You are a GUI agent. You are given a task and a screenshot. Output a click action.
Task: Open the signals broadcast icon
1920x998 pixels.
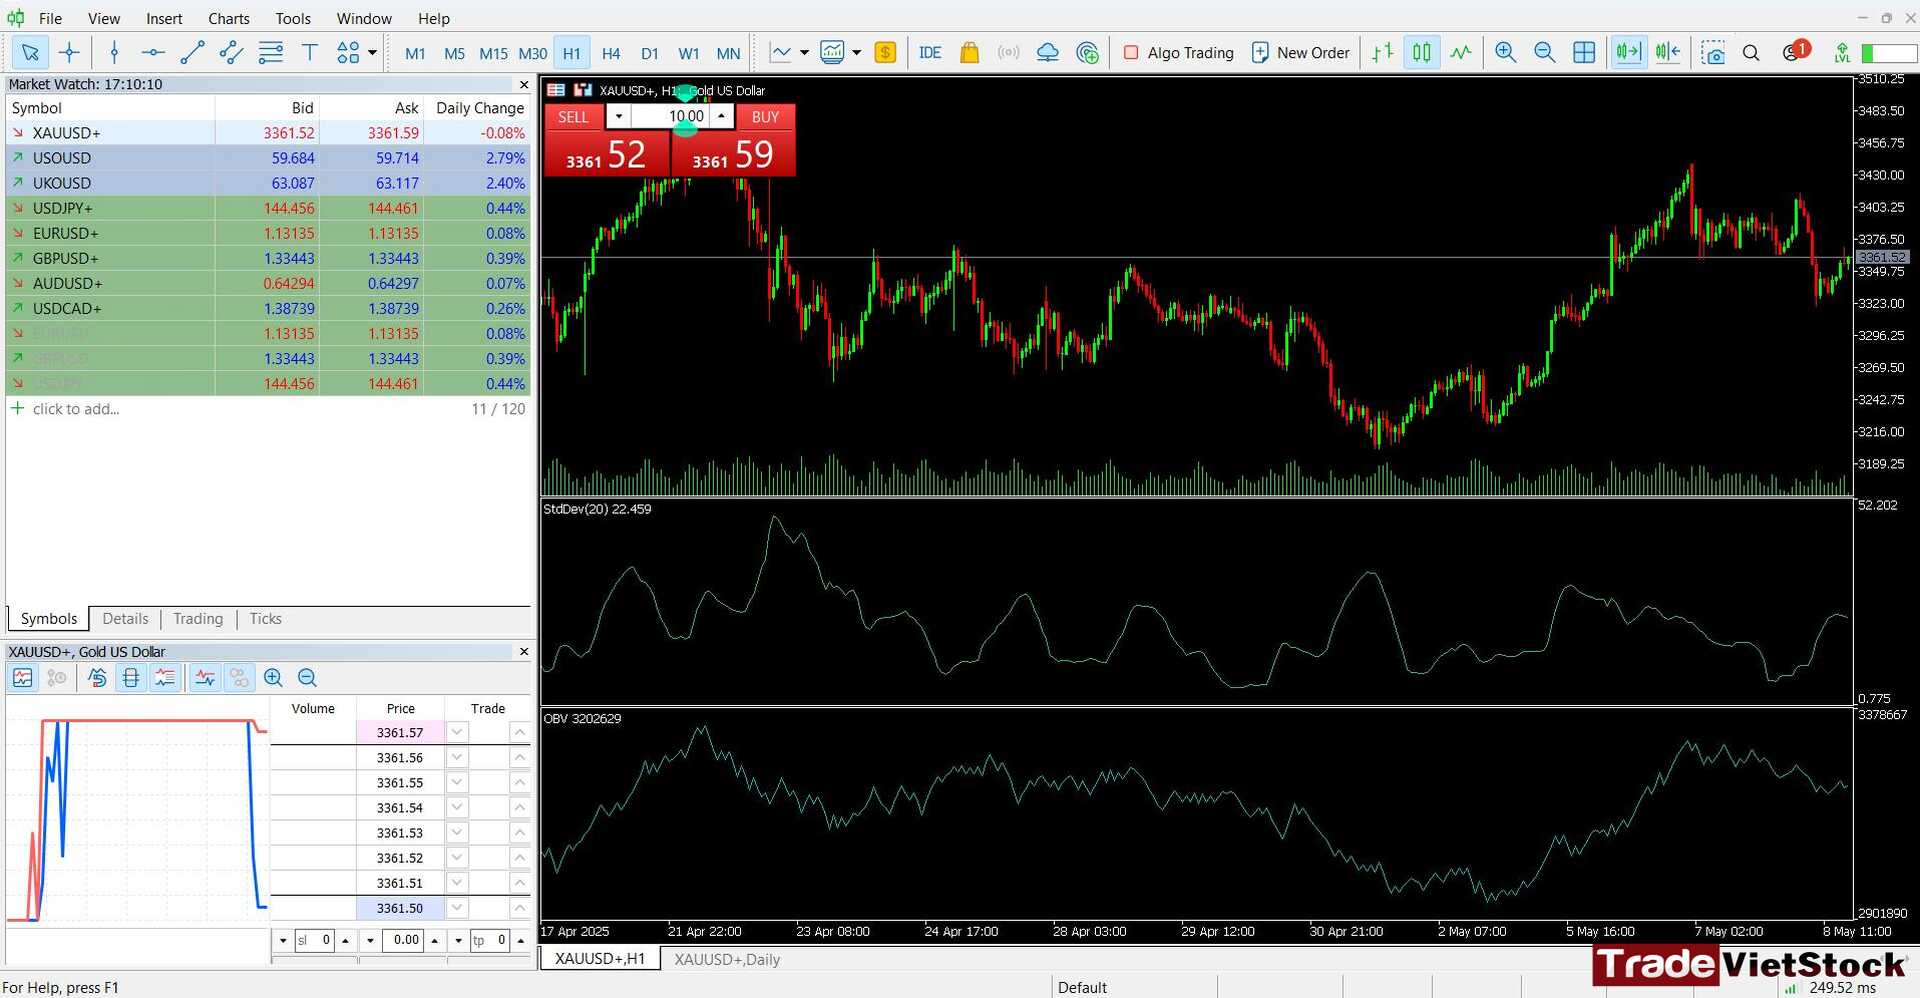tap(1008, 52)
